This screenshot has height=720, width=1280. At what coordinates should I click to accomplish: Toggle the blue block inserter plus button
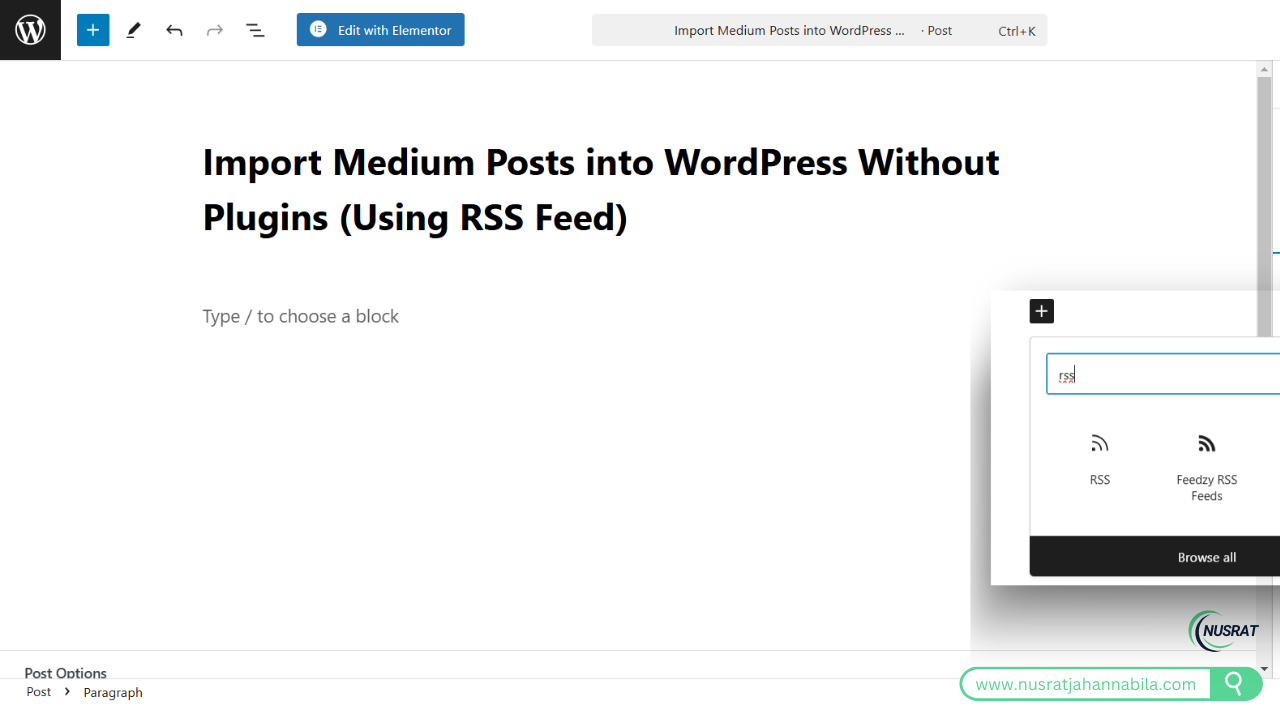pos(93,30)
